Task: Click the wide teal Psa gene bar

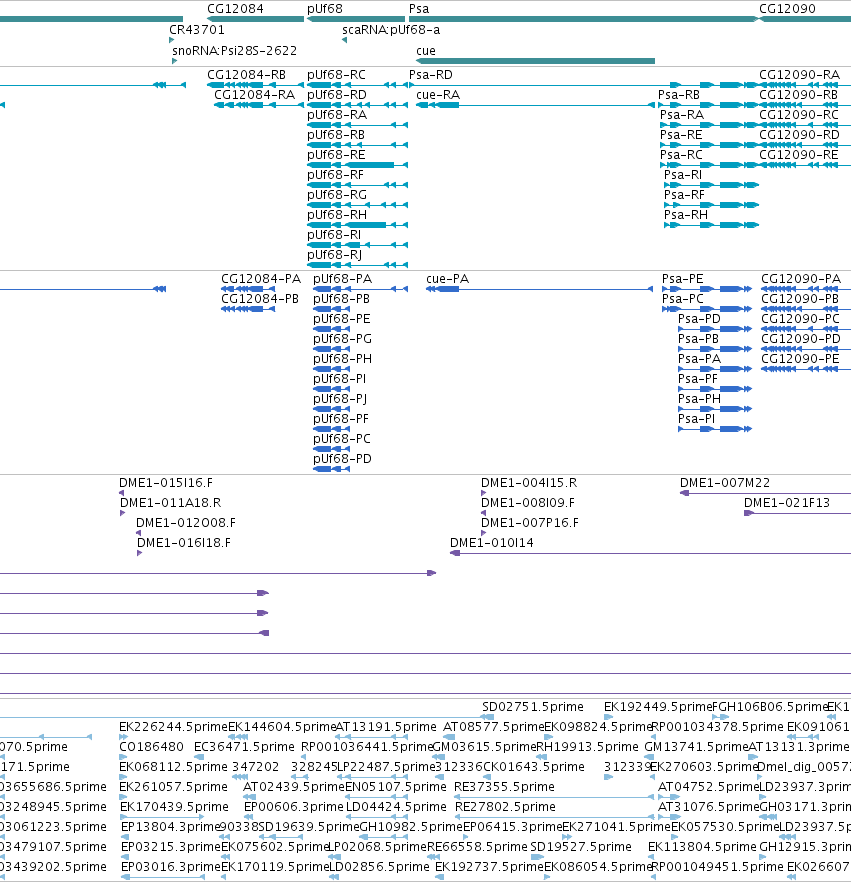Action: point(583,19)
